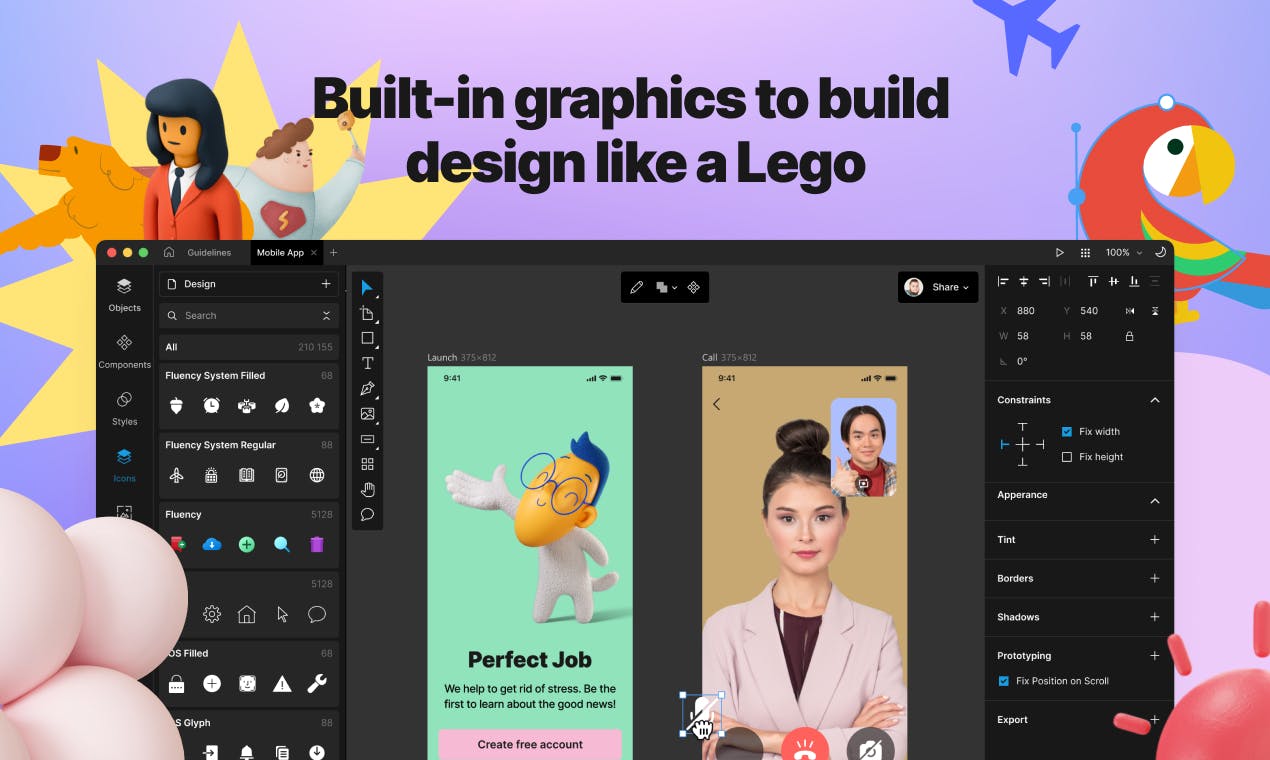Click align top icon
The image size is (1270, 760).
[1093, 282]
